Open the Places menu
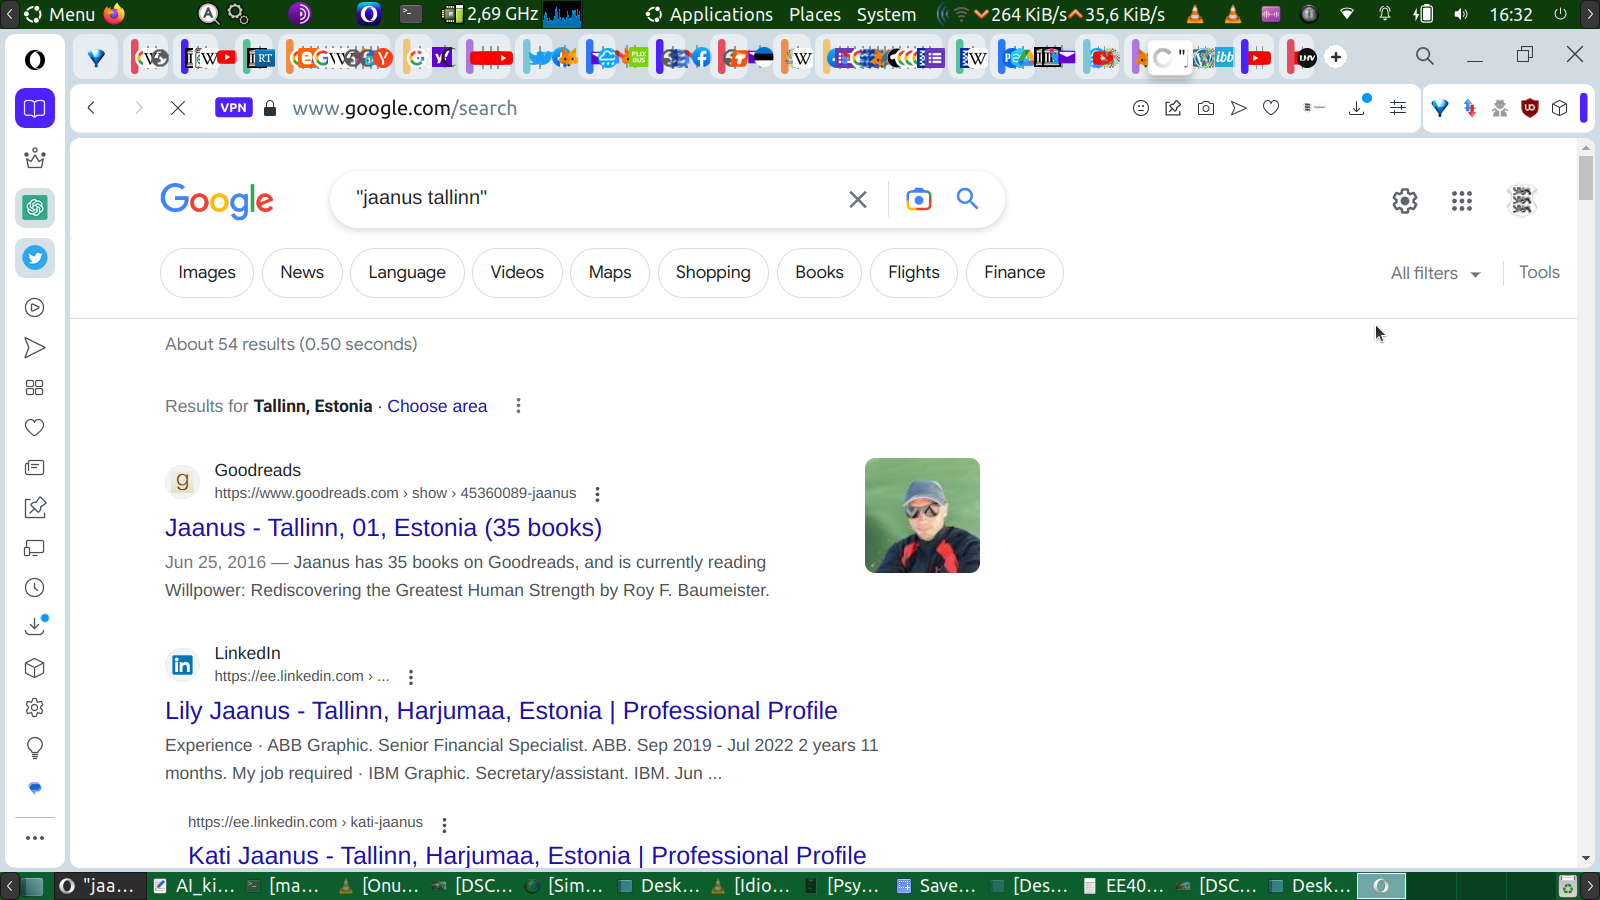The width and height of the screenshot is (1600, 900). 815,14
